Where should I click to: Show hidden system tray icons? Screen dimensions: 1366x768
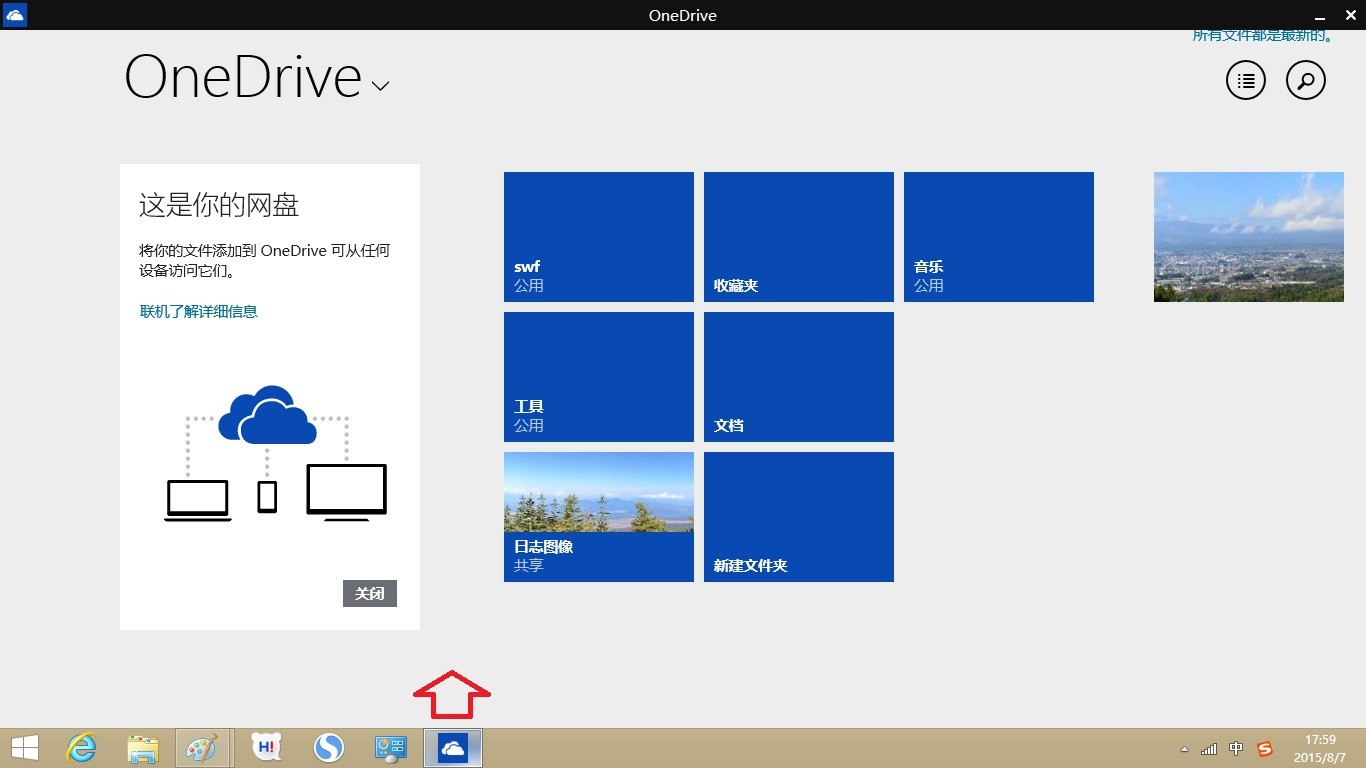[1185, 749]
